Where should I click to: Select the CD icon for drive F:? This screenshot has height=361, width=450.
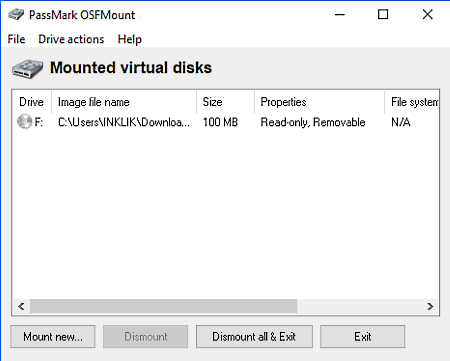[x=25, y=122]
